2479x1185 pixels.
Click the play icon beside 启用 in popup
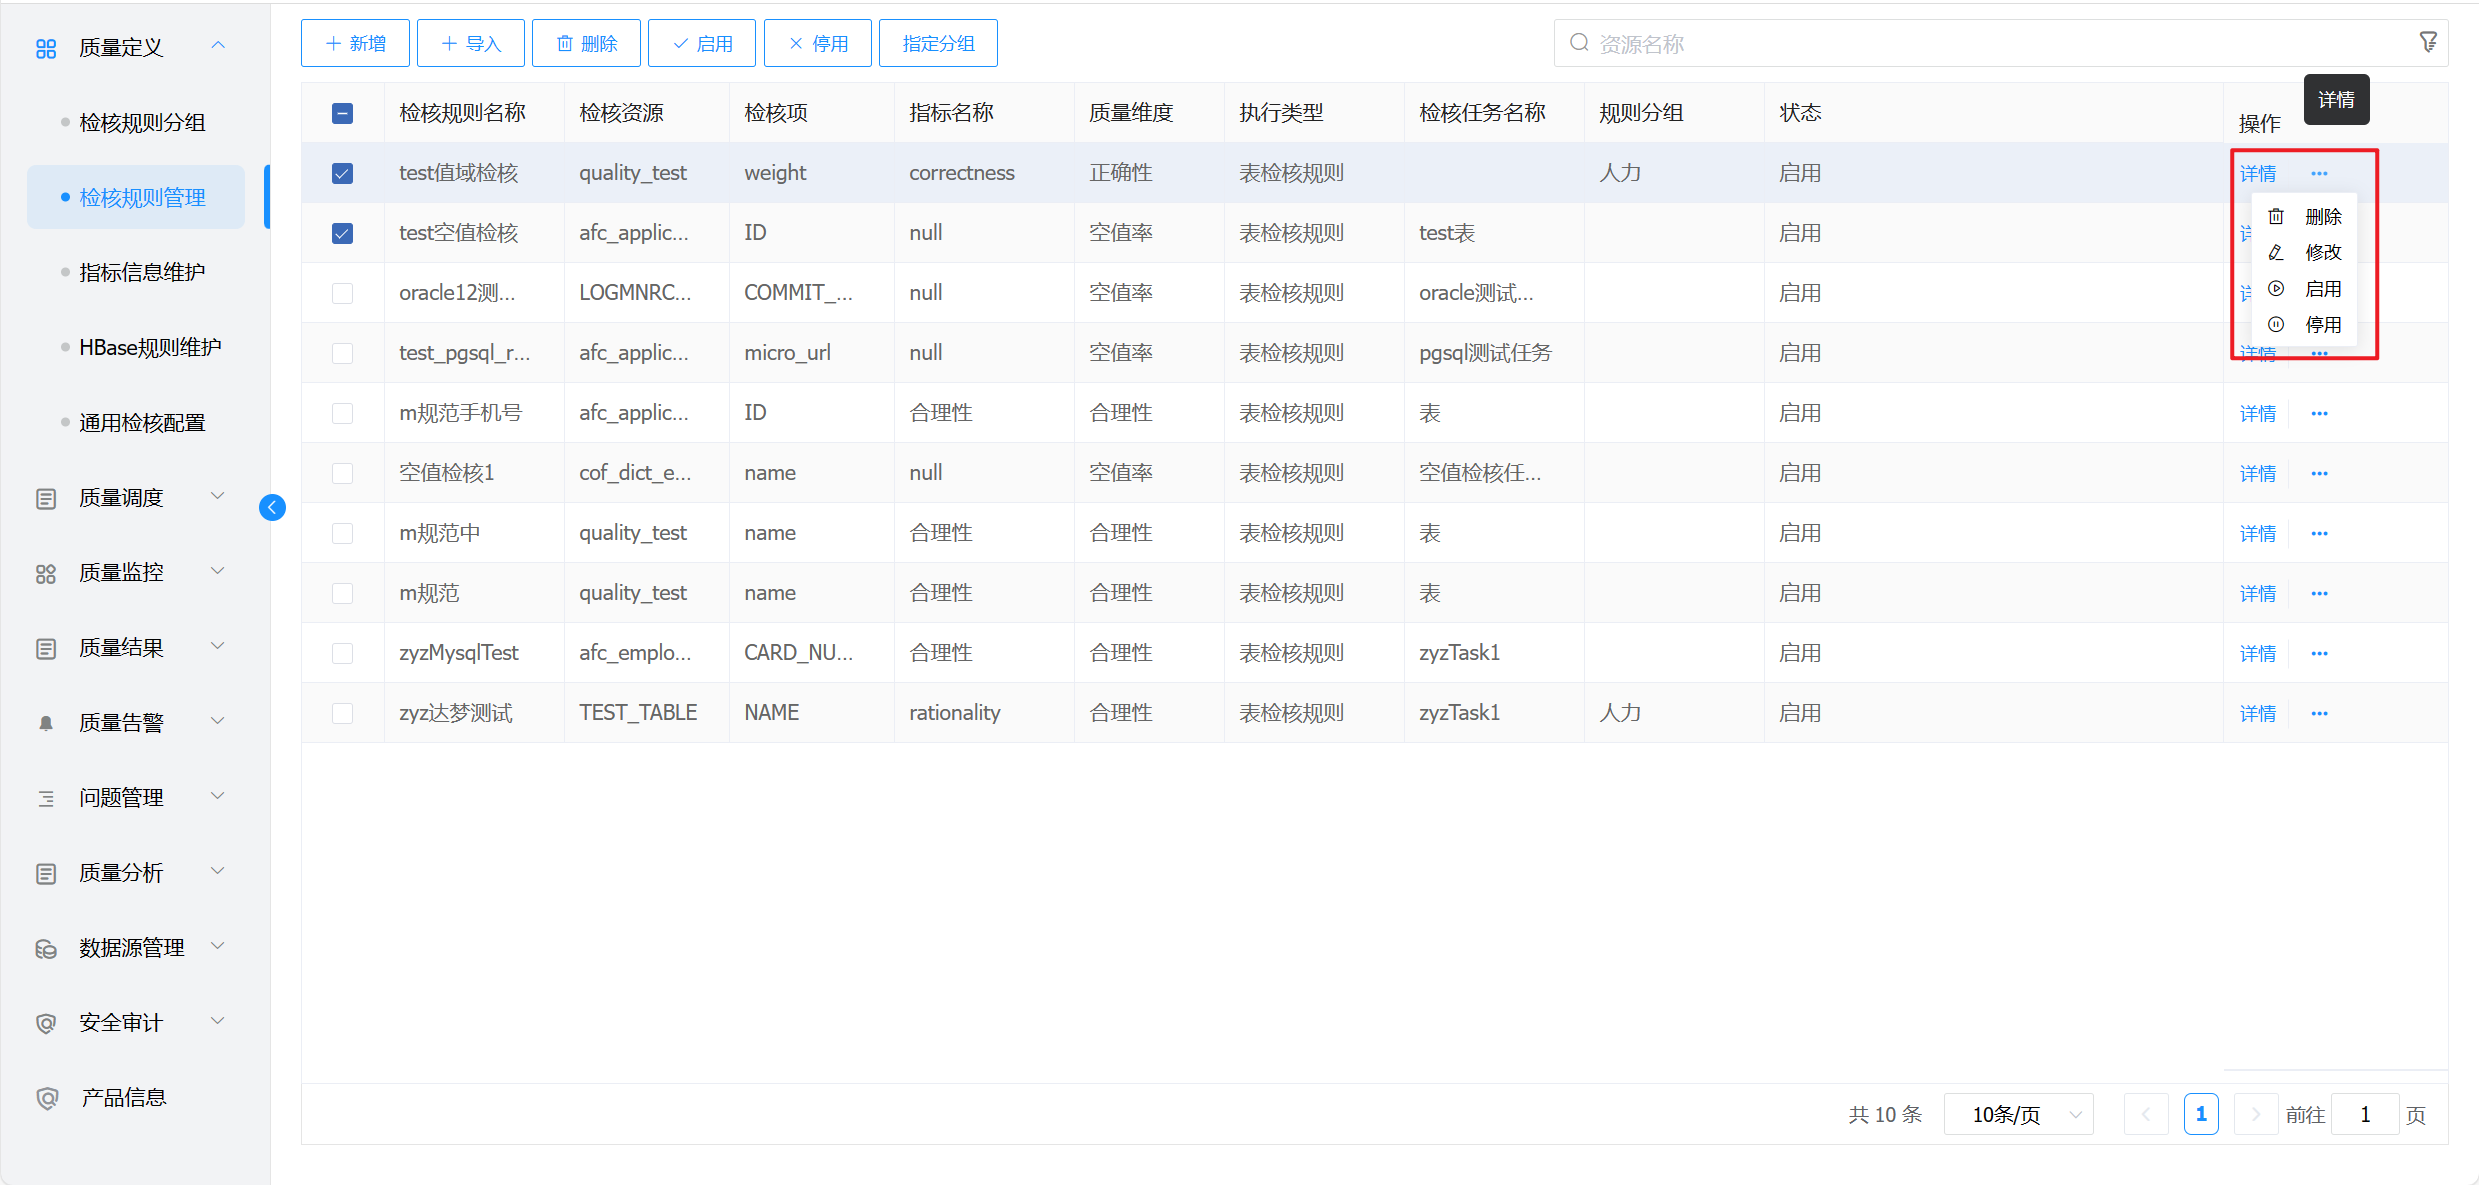pos(2276,289)
